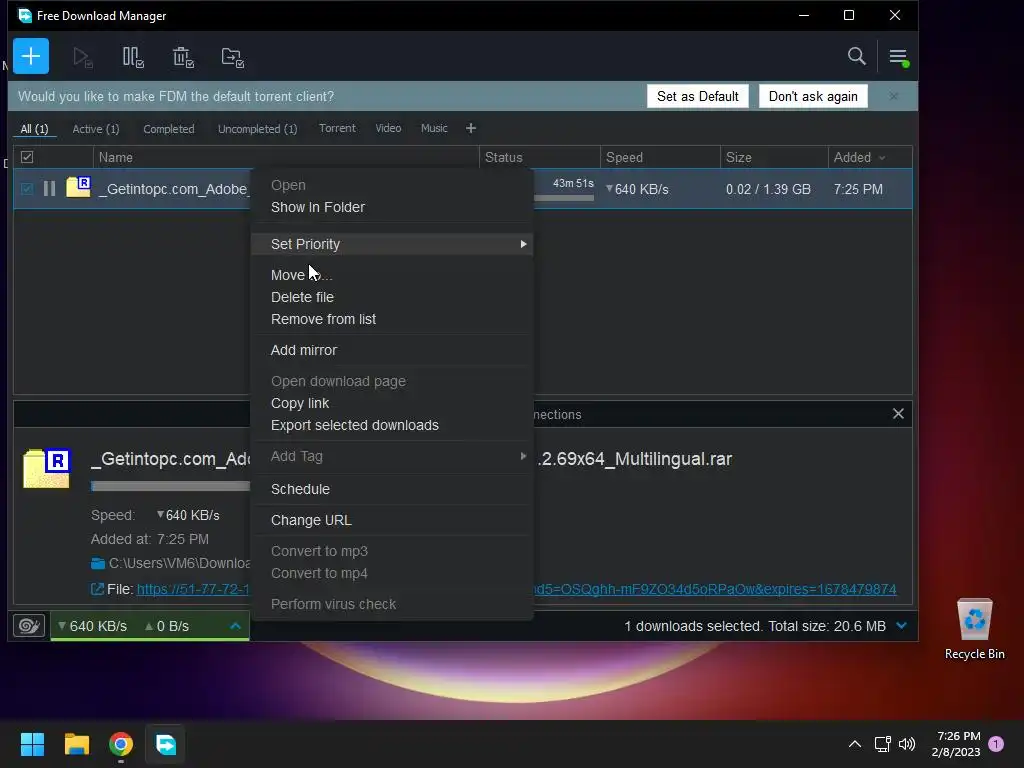The image size is (1024, 768).
Task: Select Add mirror menu entry
Action: coord(304,350)
